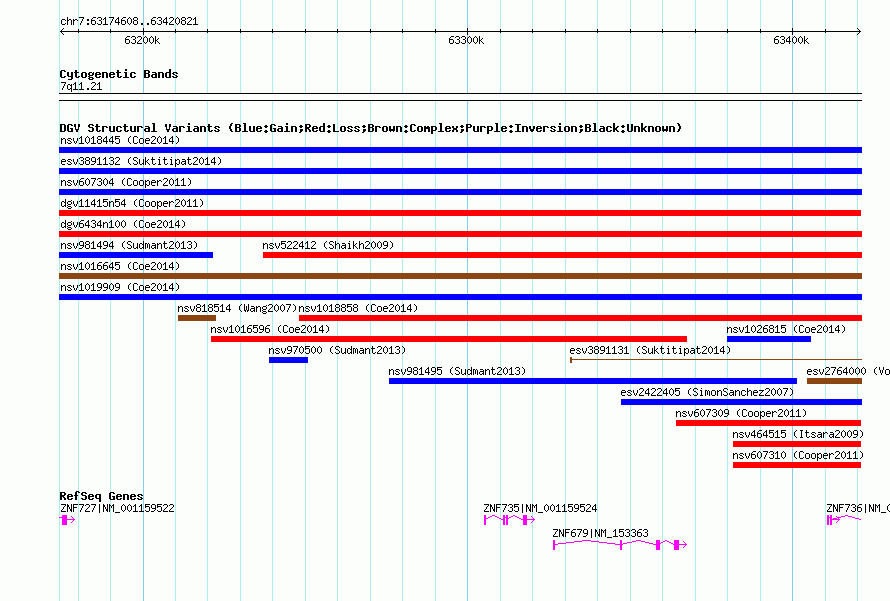Select the esv3891132 (Suktitipat2014) variant bar

tap(460, 171)
